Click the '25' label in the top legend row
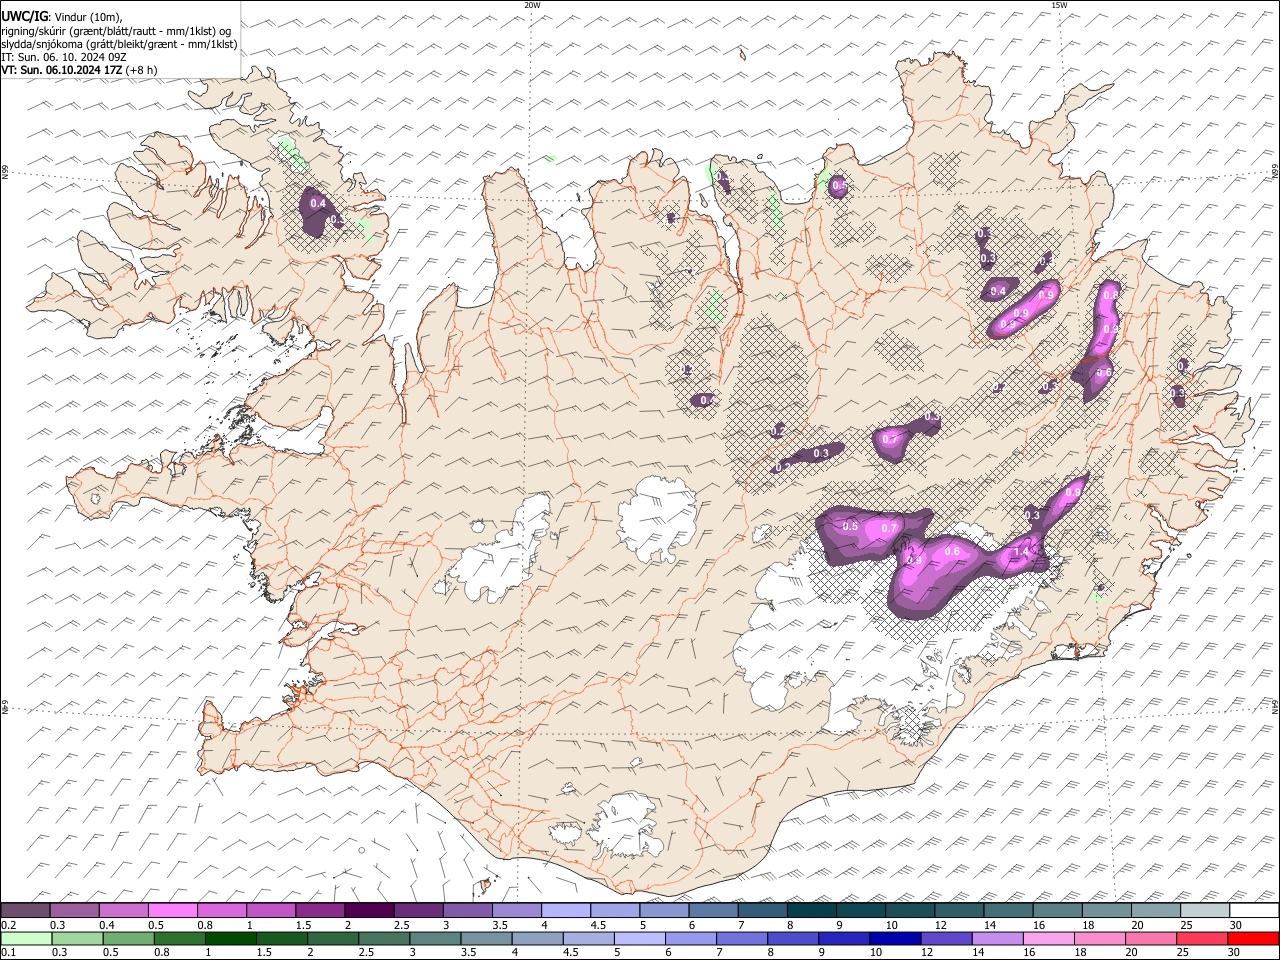The height and width of the screenshot is (960, 1280). click(x=1187, y=925)
